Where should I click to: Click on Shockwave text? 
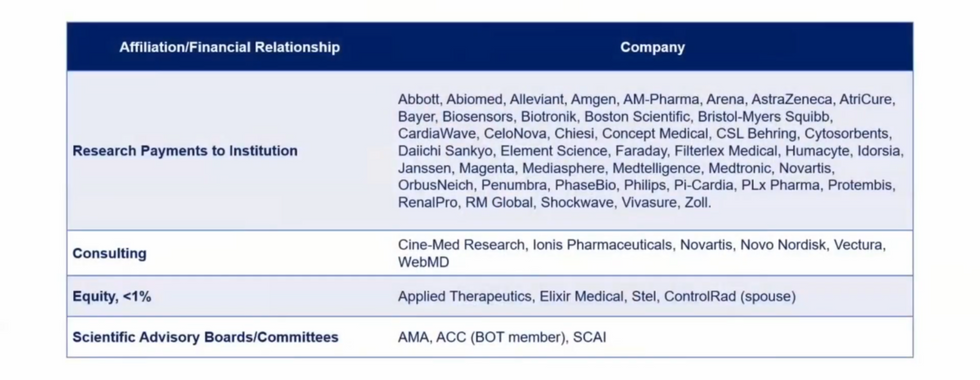click(576, 203)
